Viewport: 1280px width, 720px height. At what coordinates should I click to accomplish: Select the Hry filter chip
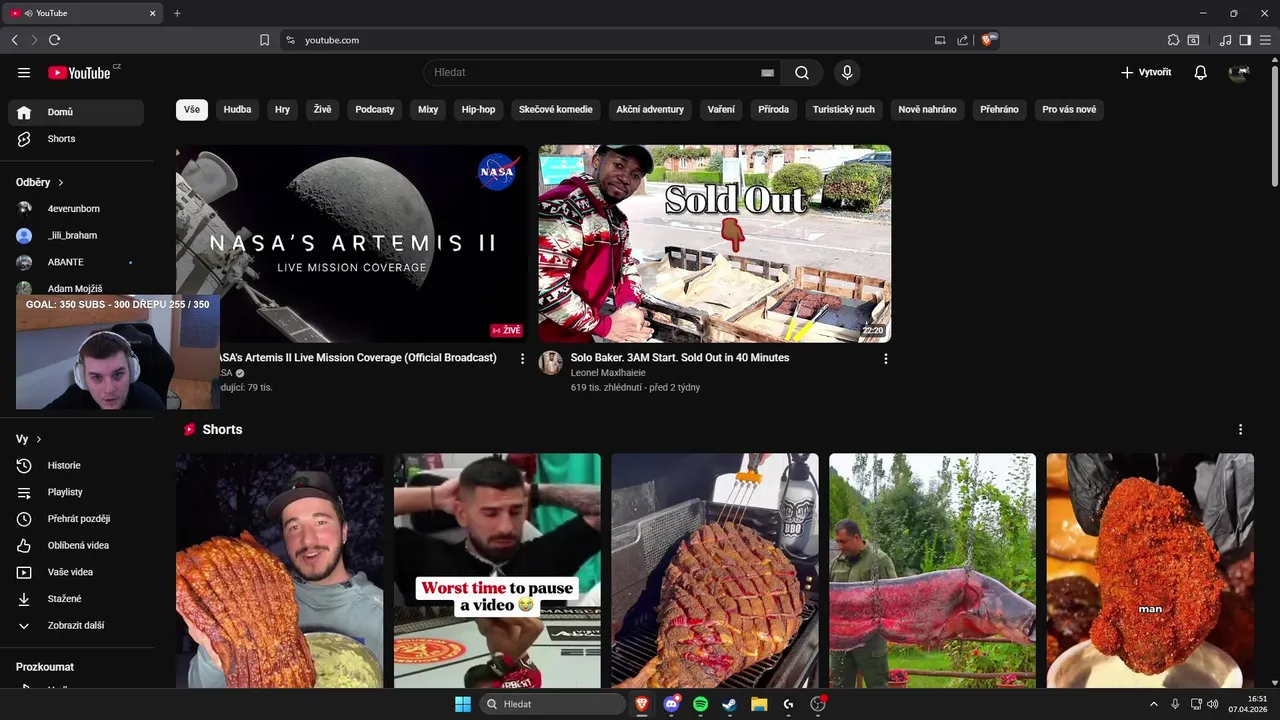(283, 110)
